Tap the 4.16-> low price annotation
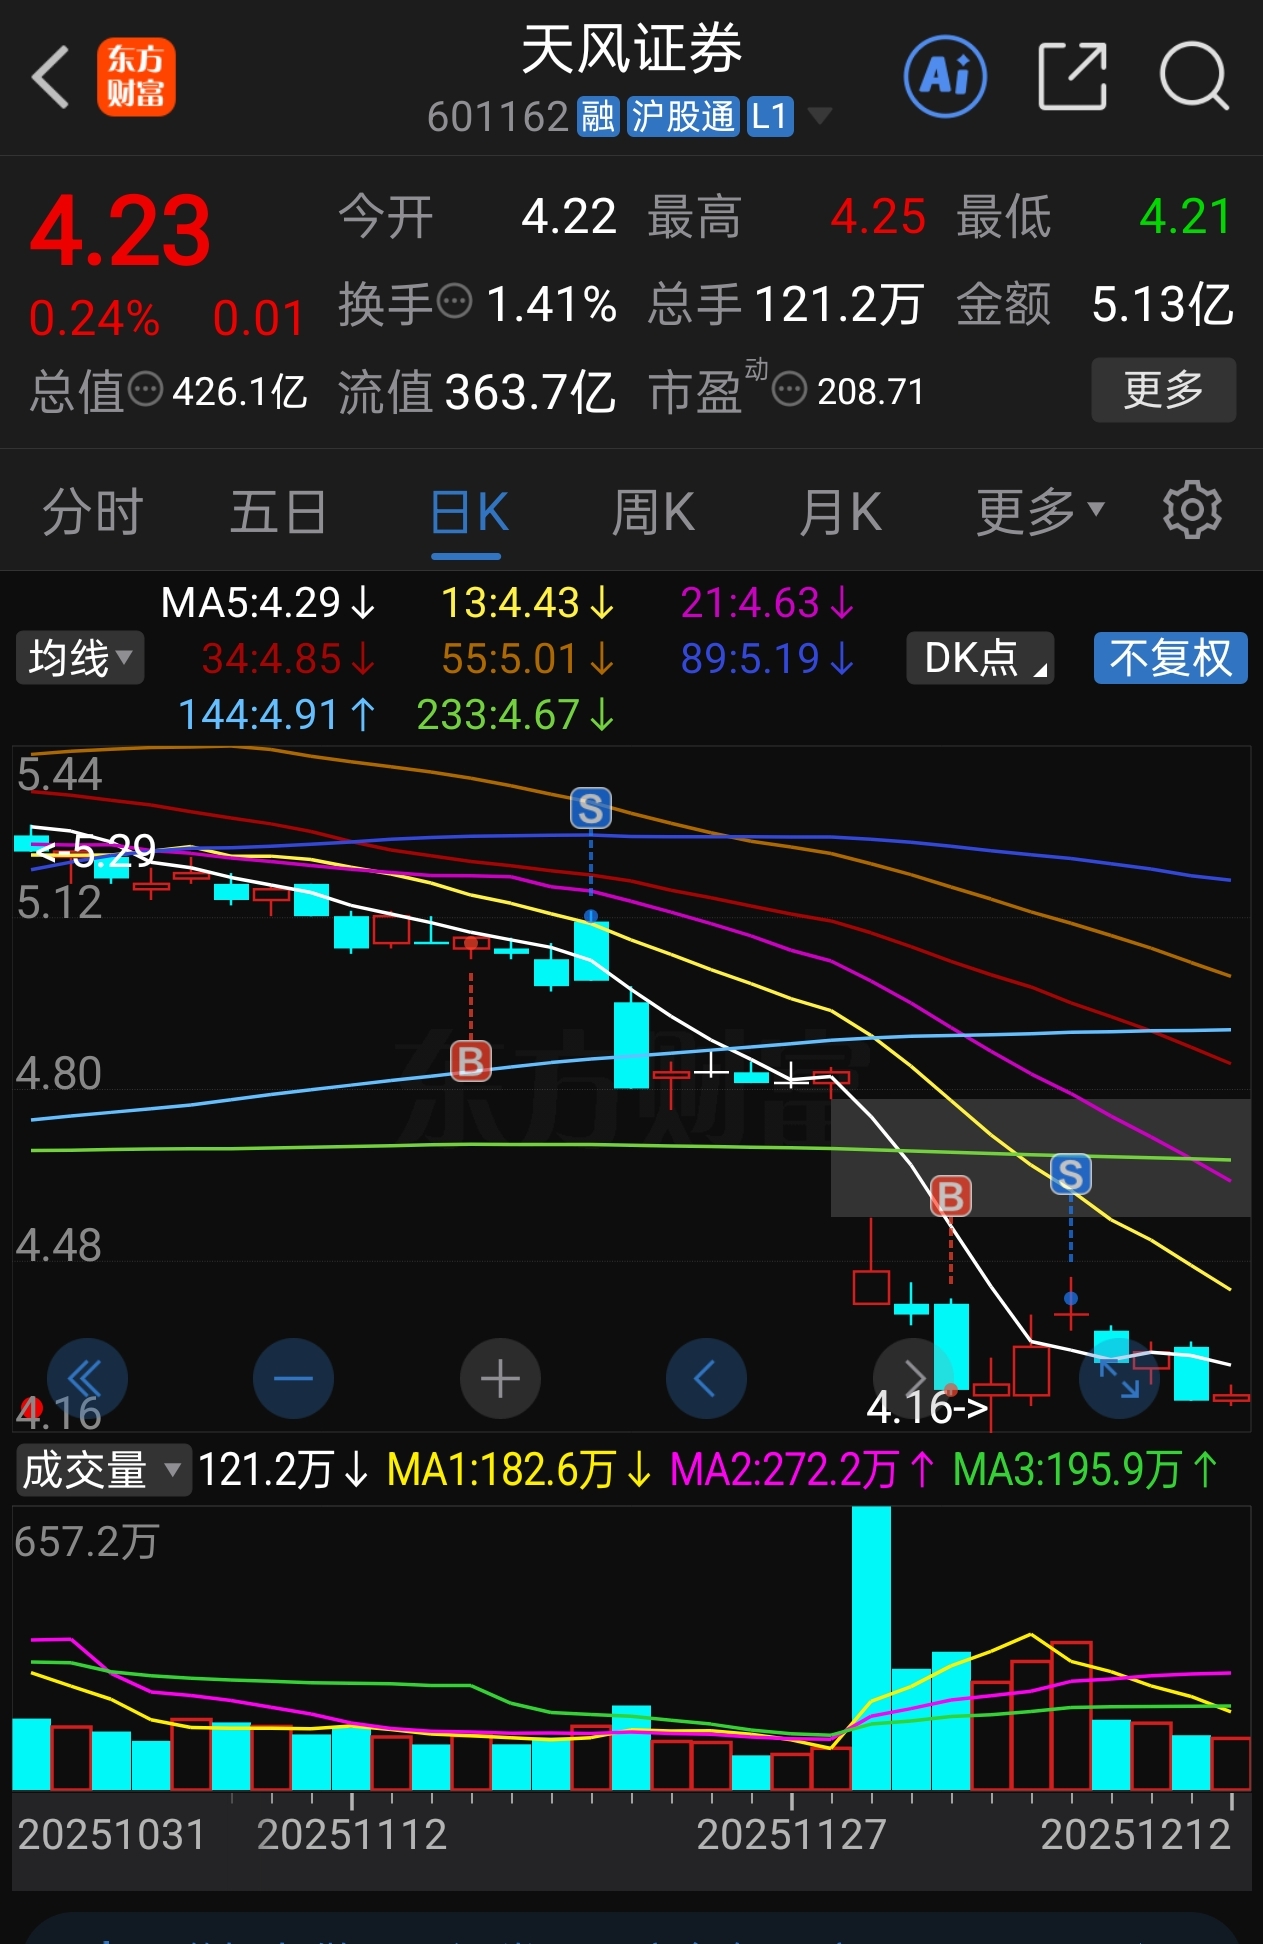 point(927,1408)
